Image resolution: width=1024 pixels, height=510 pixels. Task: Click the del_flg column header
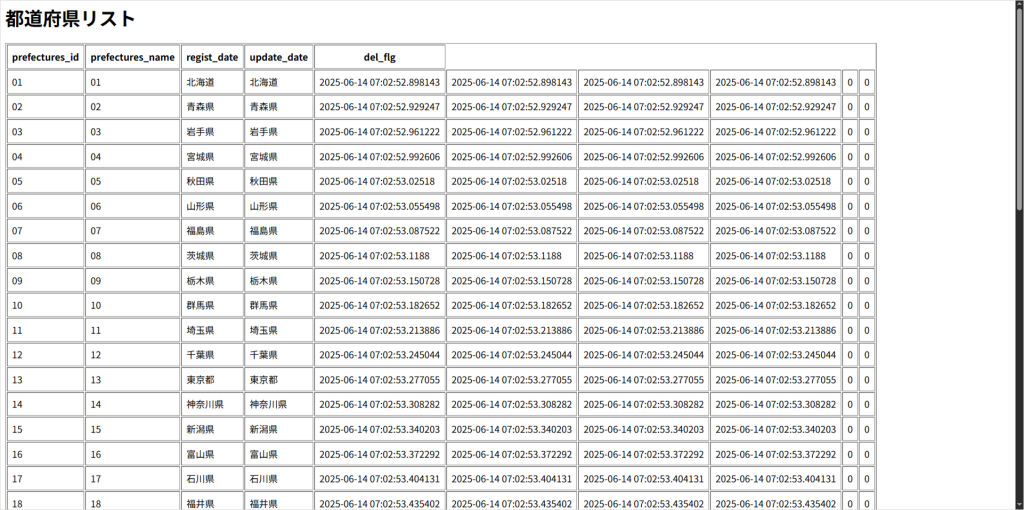(379, 57)
